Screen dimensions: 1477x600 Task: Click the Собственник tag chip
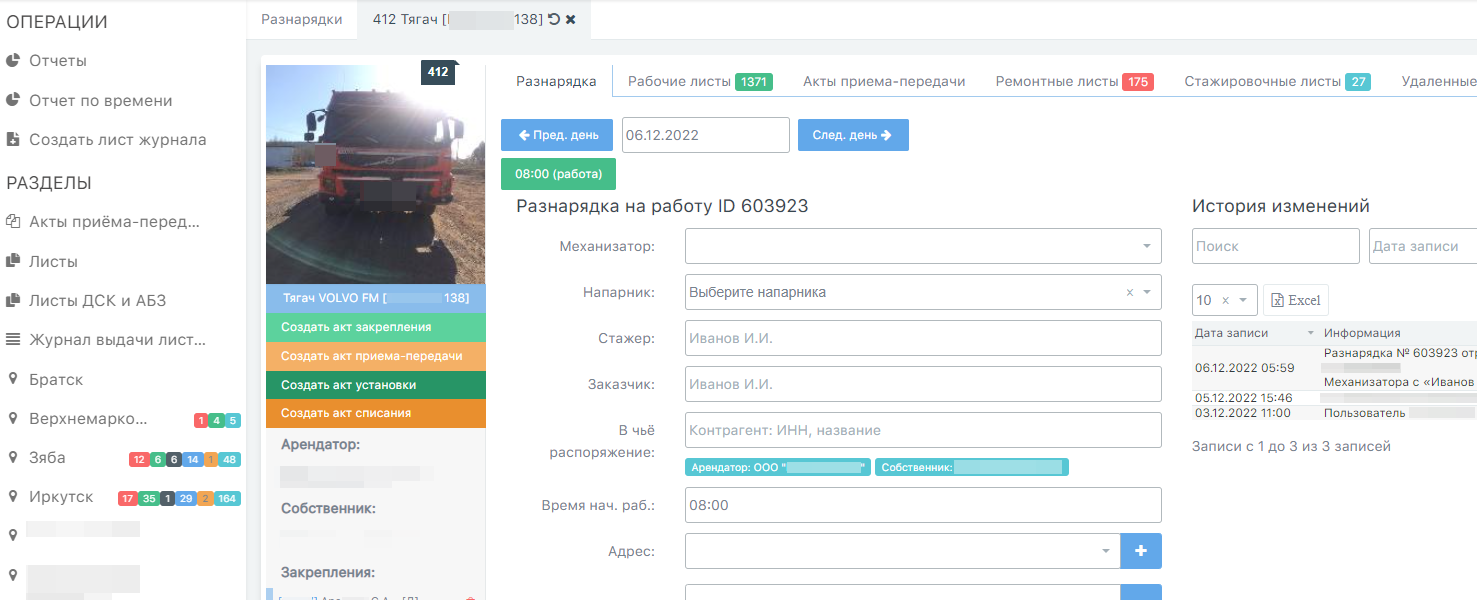972,467
